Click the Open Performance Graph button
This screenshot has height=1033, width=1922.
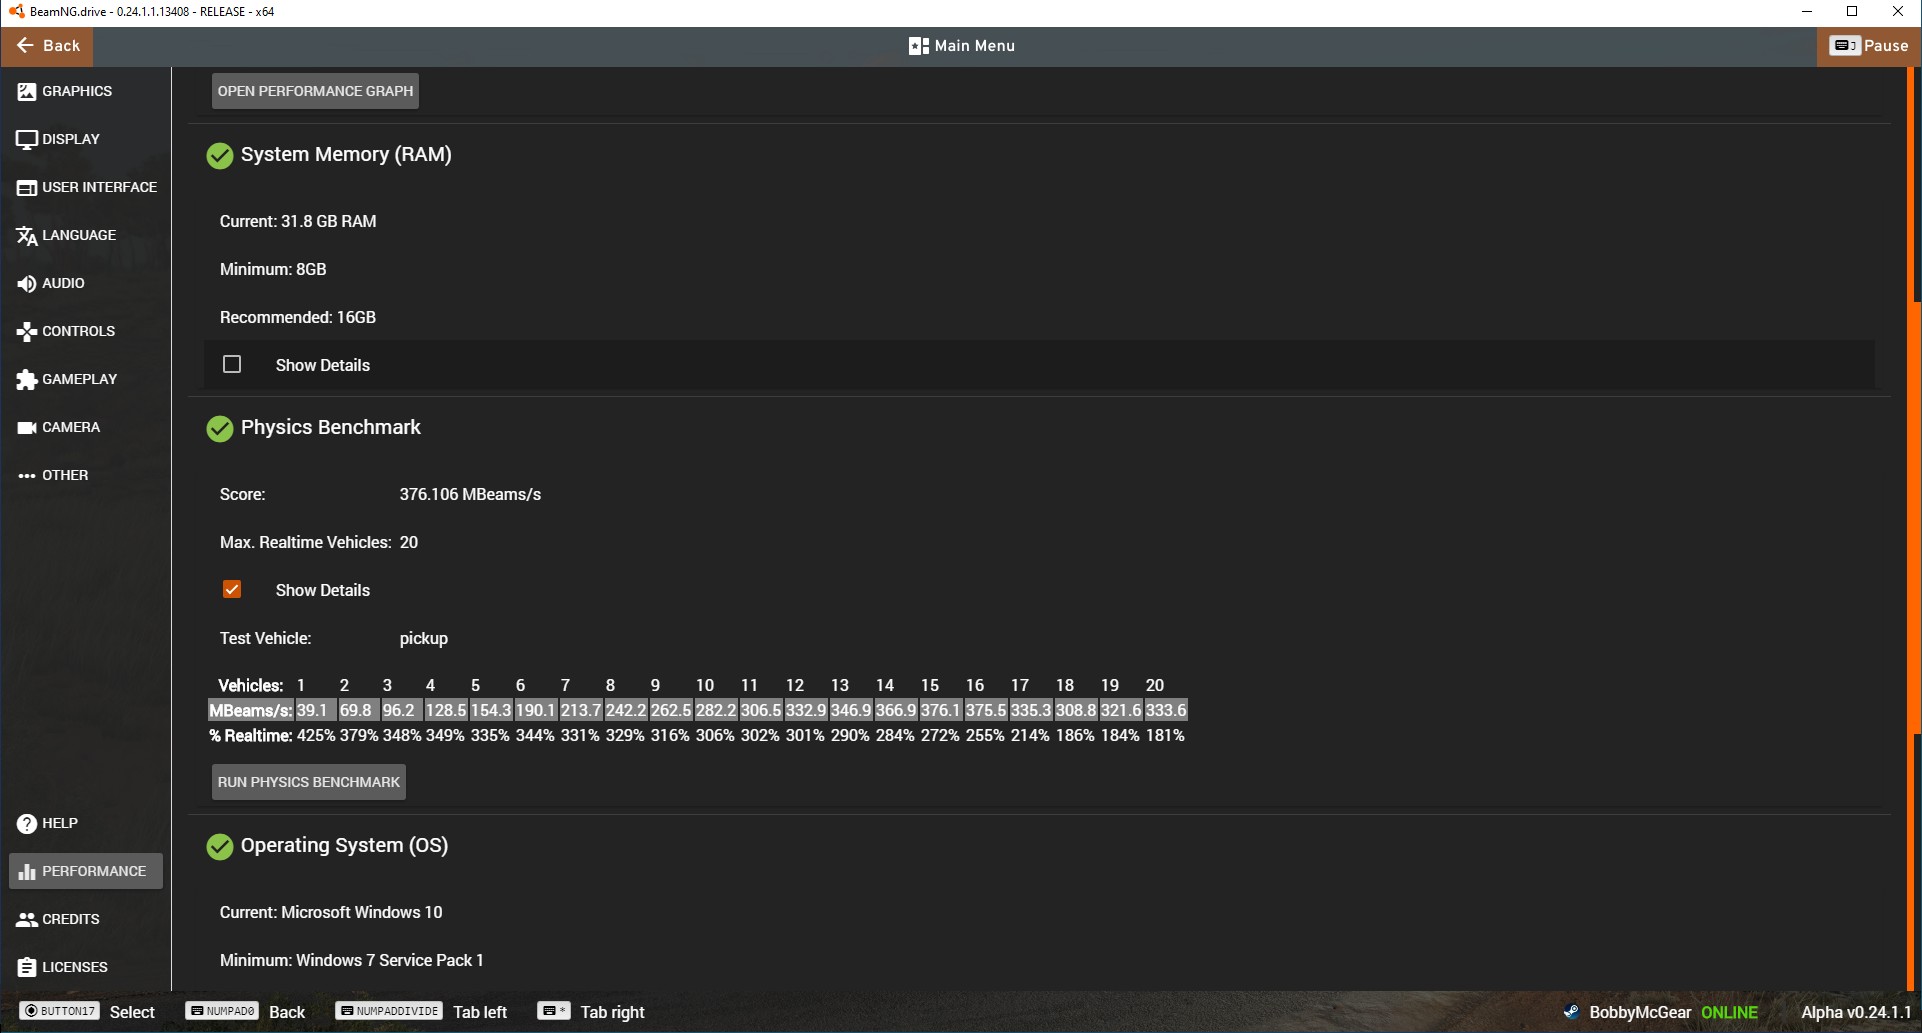click(x=315, y=91)
